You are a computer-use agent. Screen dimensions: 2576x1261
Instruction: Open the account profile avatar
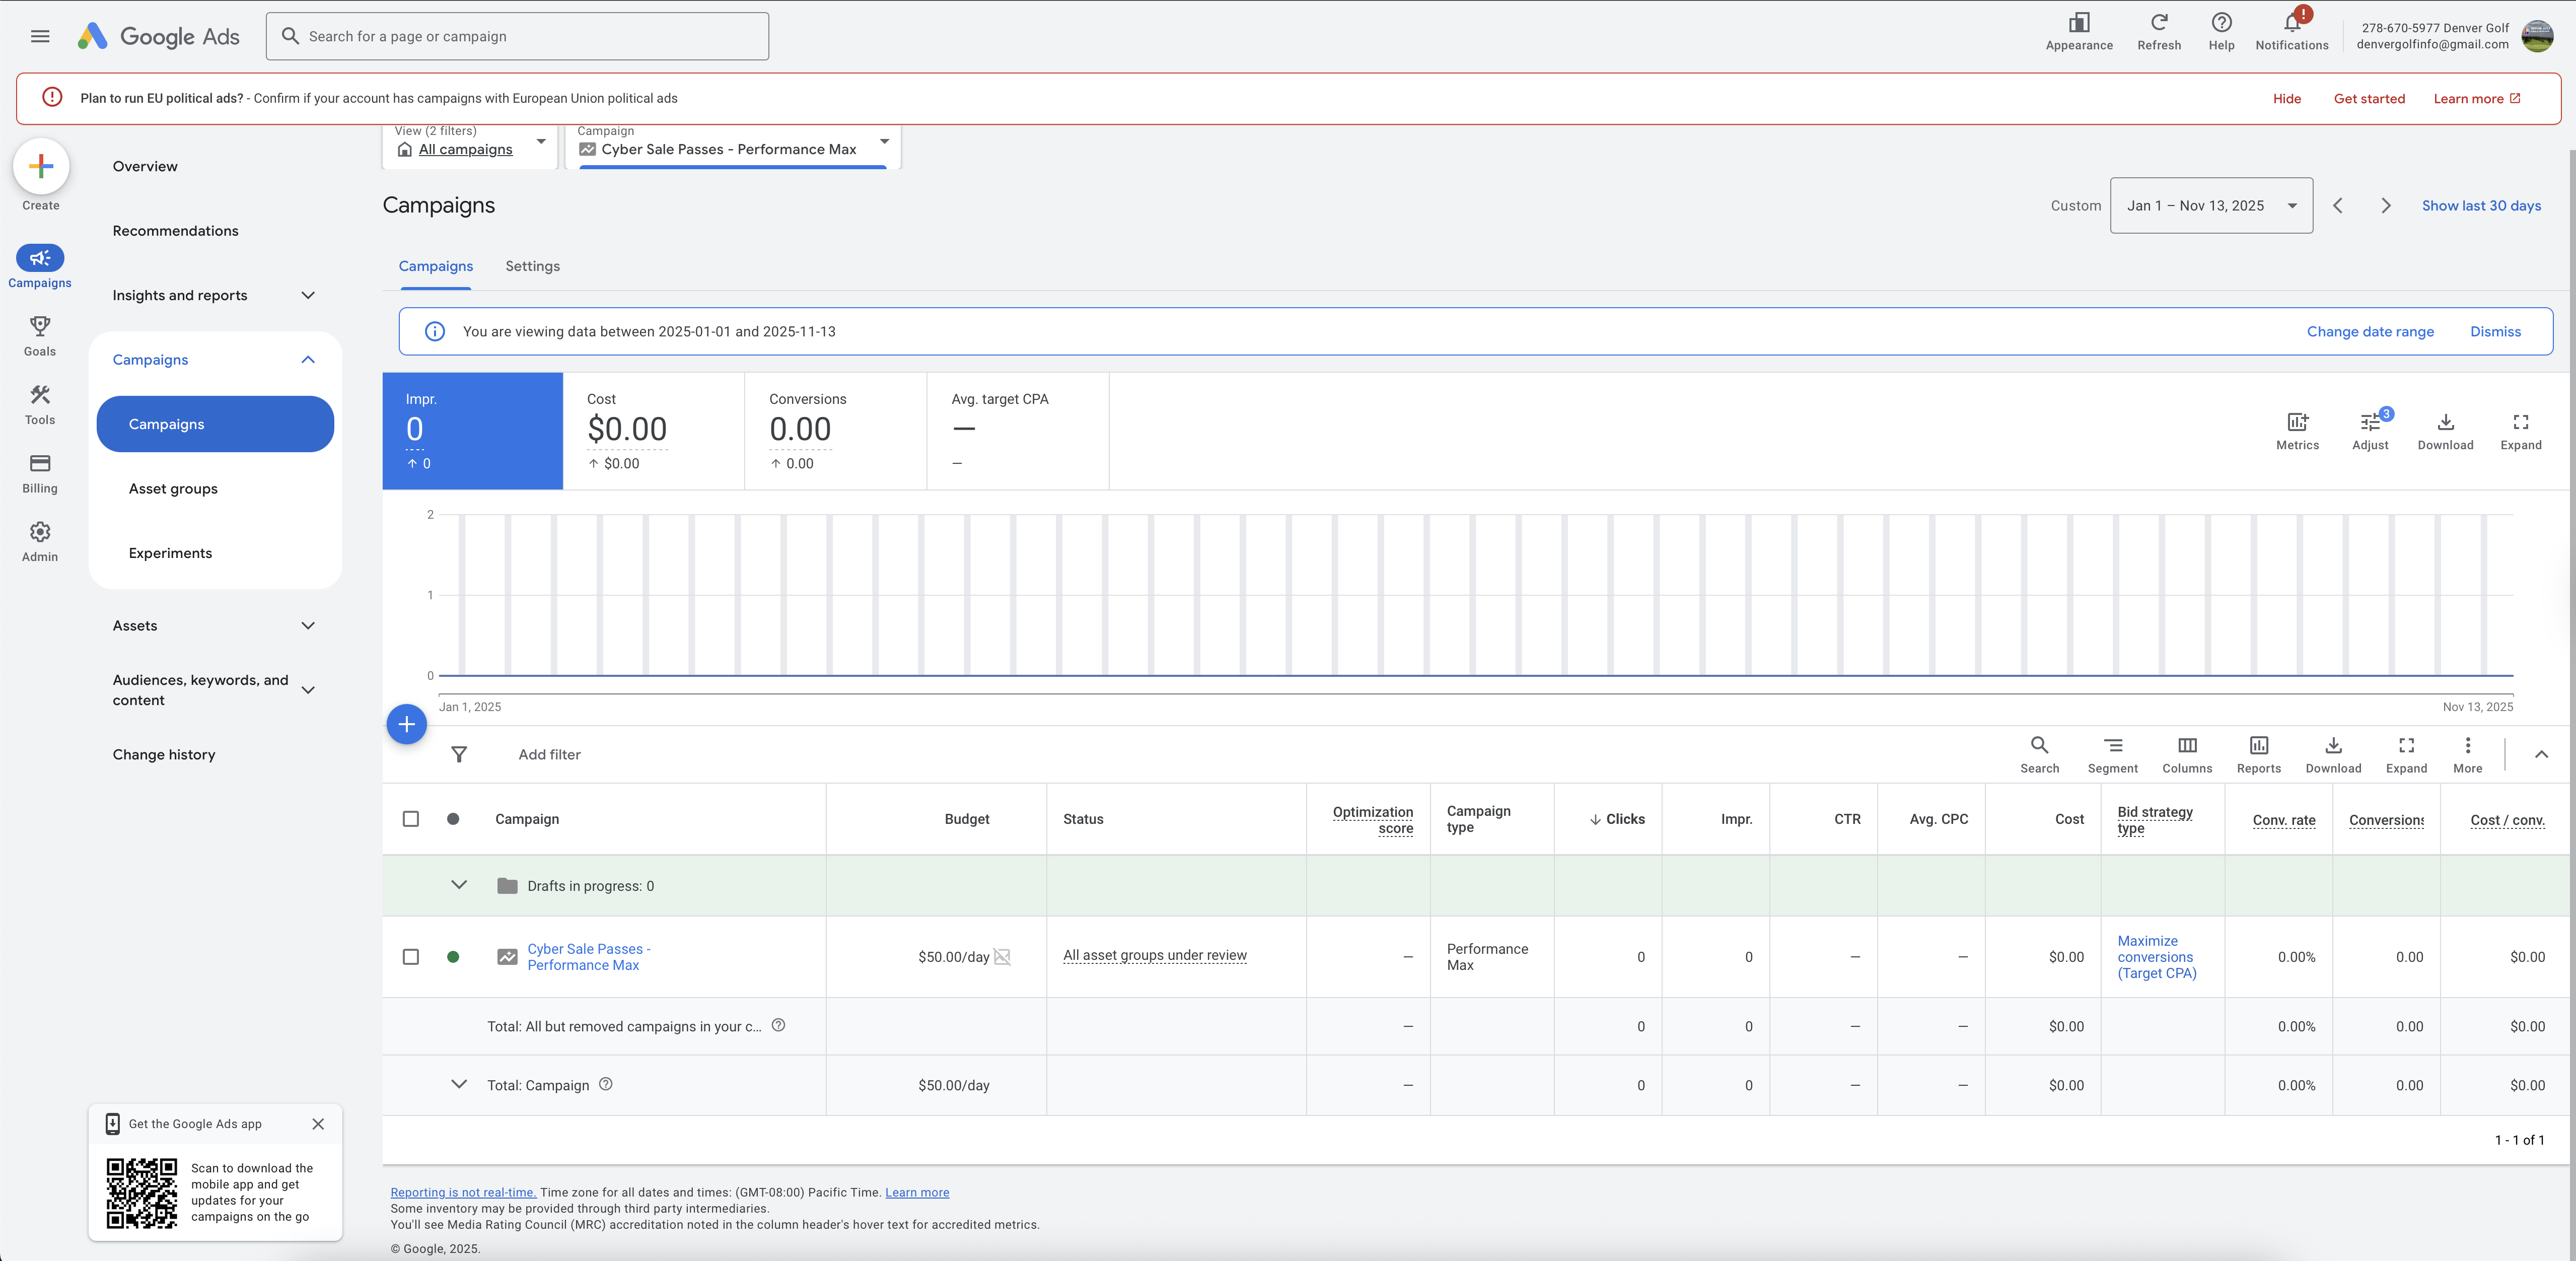pyautogui.click(x=2537, y=36)
